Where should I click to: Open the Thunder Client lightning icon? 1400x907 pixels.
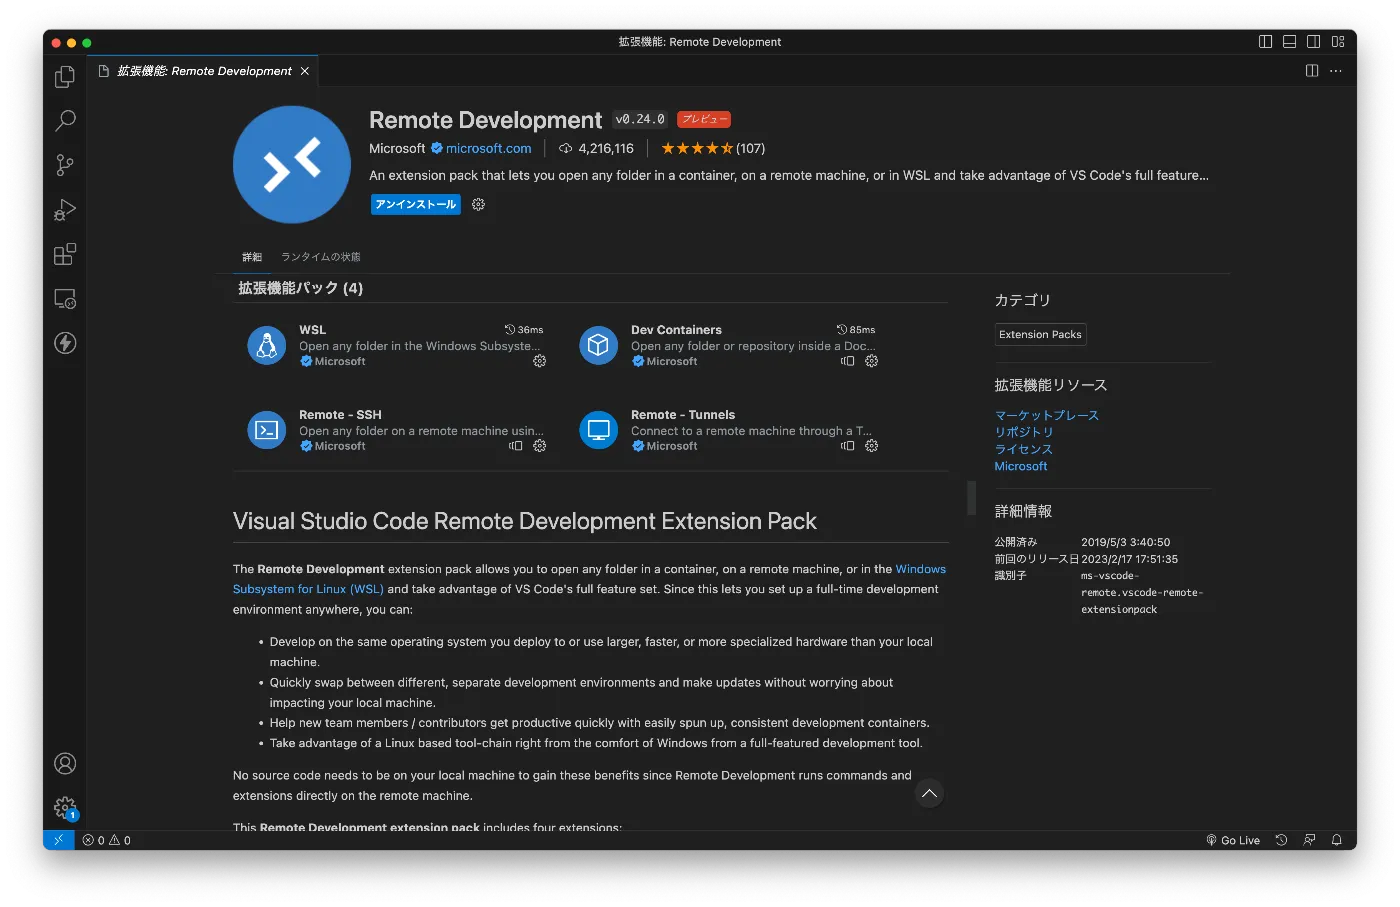[65, 343]
